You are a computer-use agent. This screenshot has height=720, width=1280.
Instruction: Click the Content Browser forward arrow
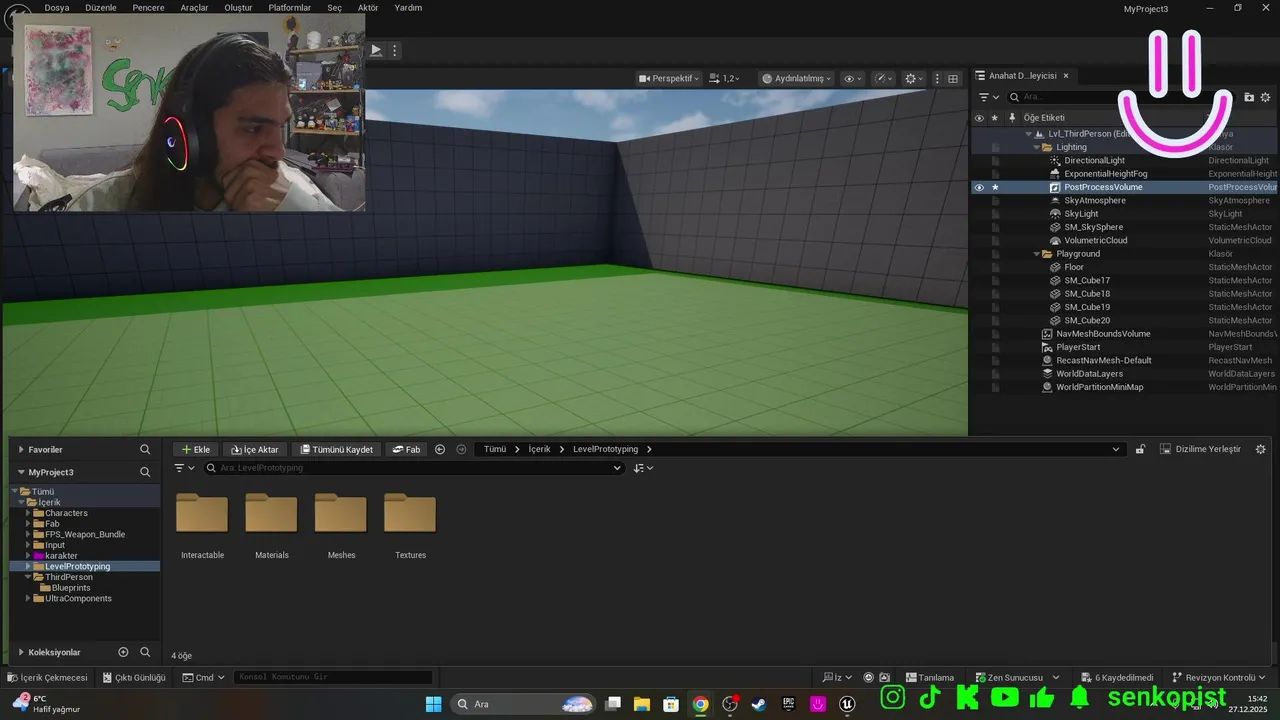461,449
